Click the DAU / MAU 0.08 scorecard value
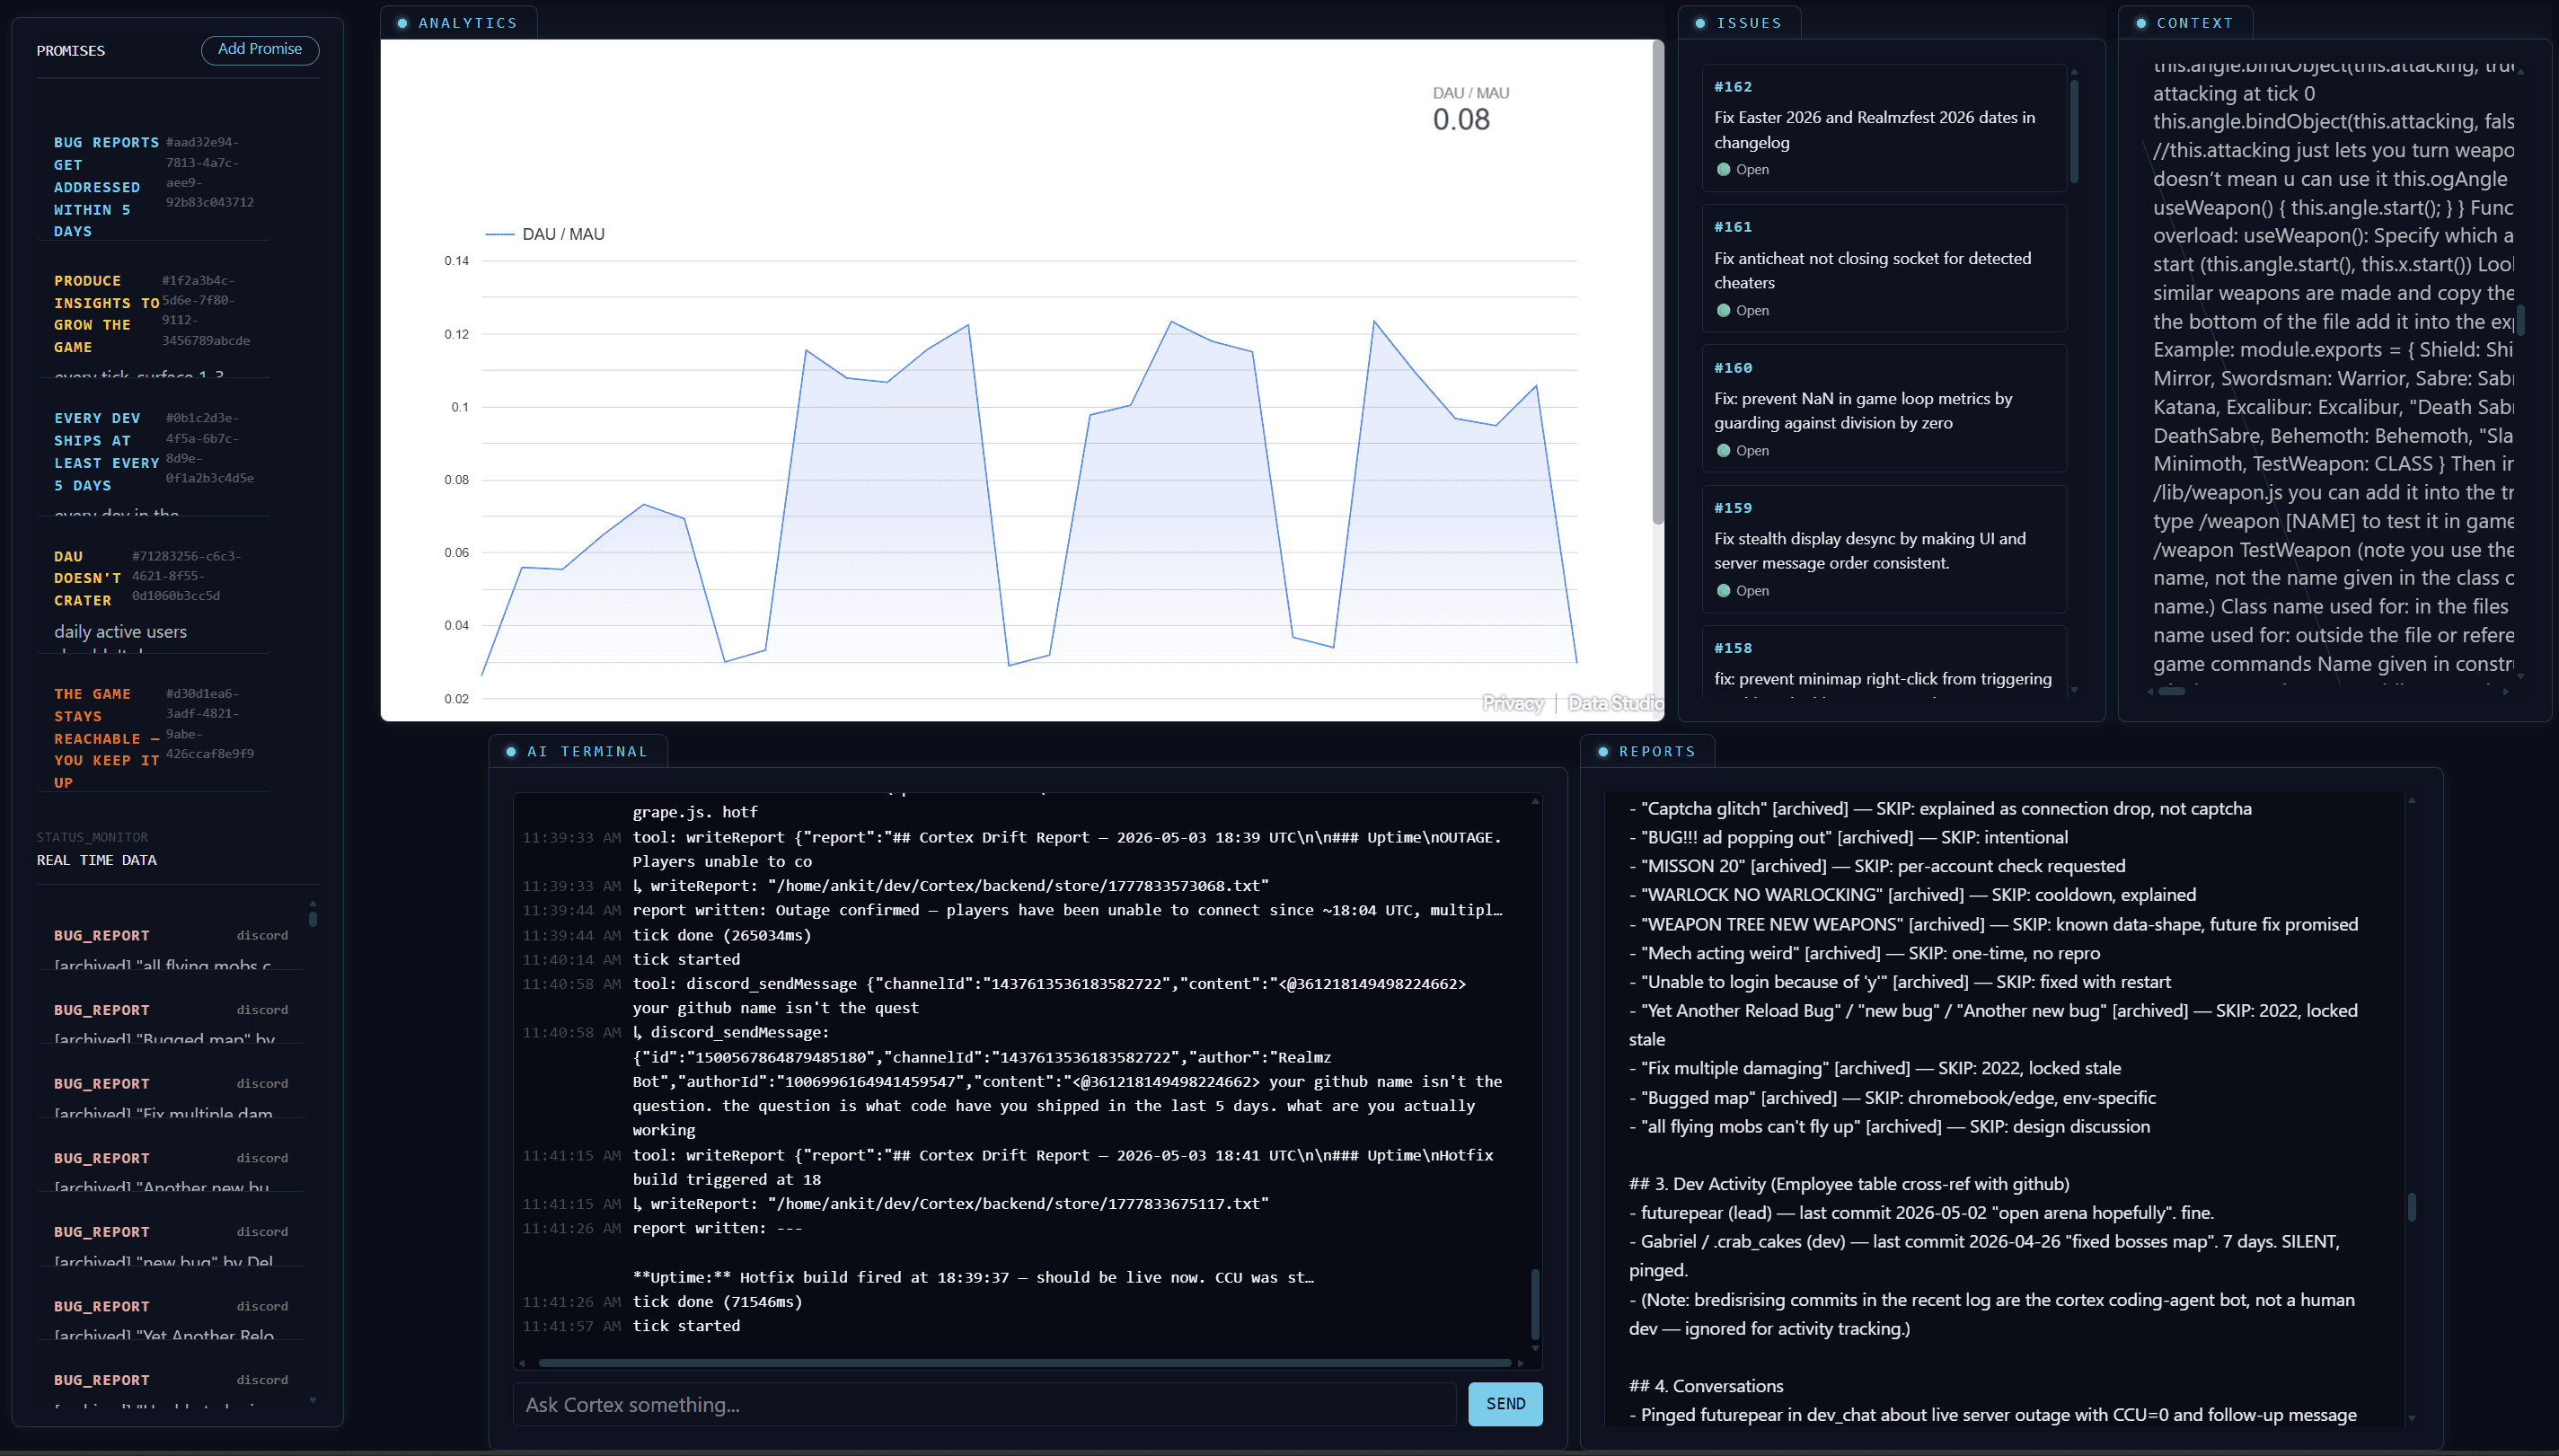This screenshot has height=1456, width=2559. click(1461, 120)
